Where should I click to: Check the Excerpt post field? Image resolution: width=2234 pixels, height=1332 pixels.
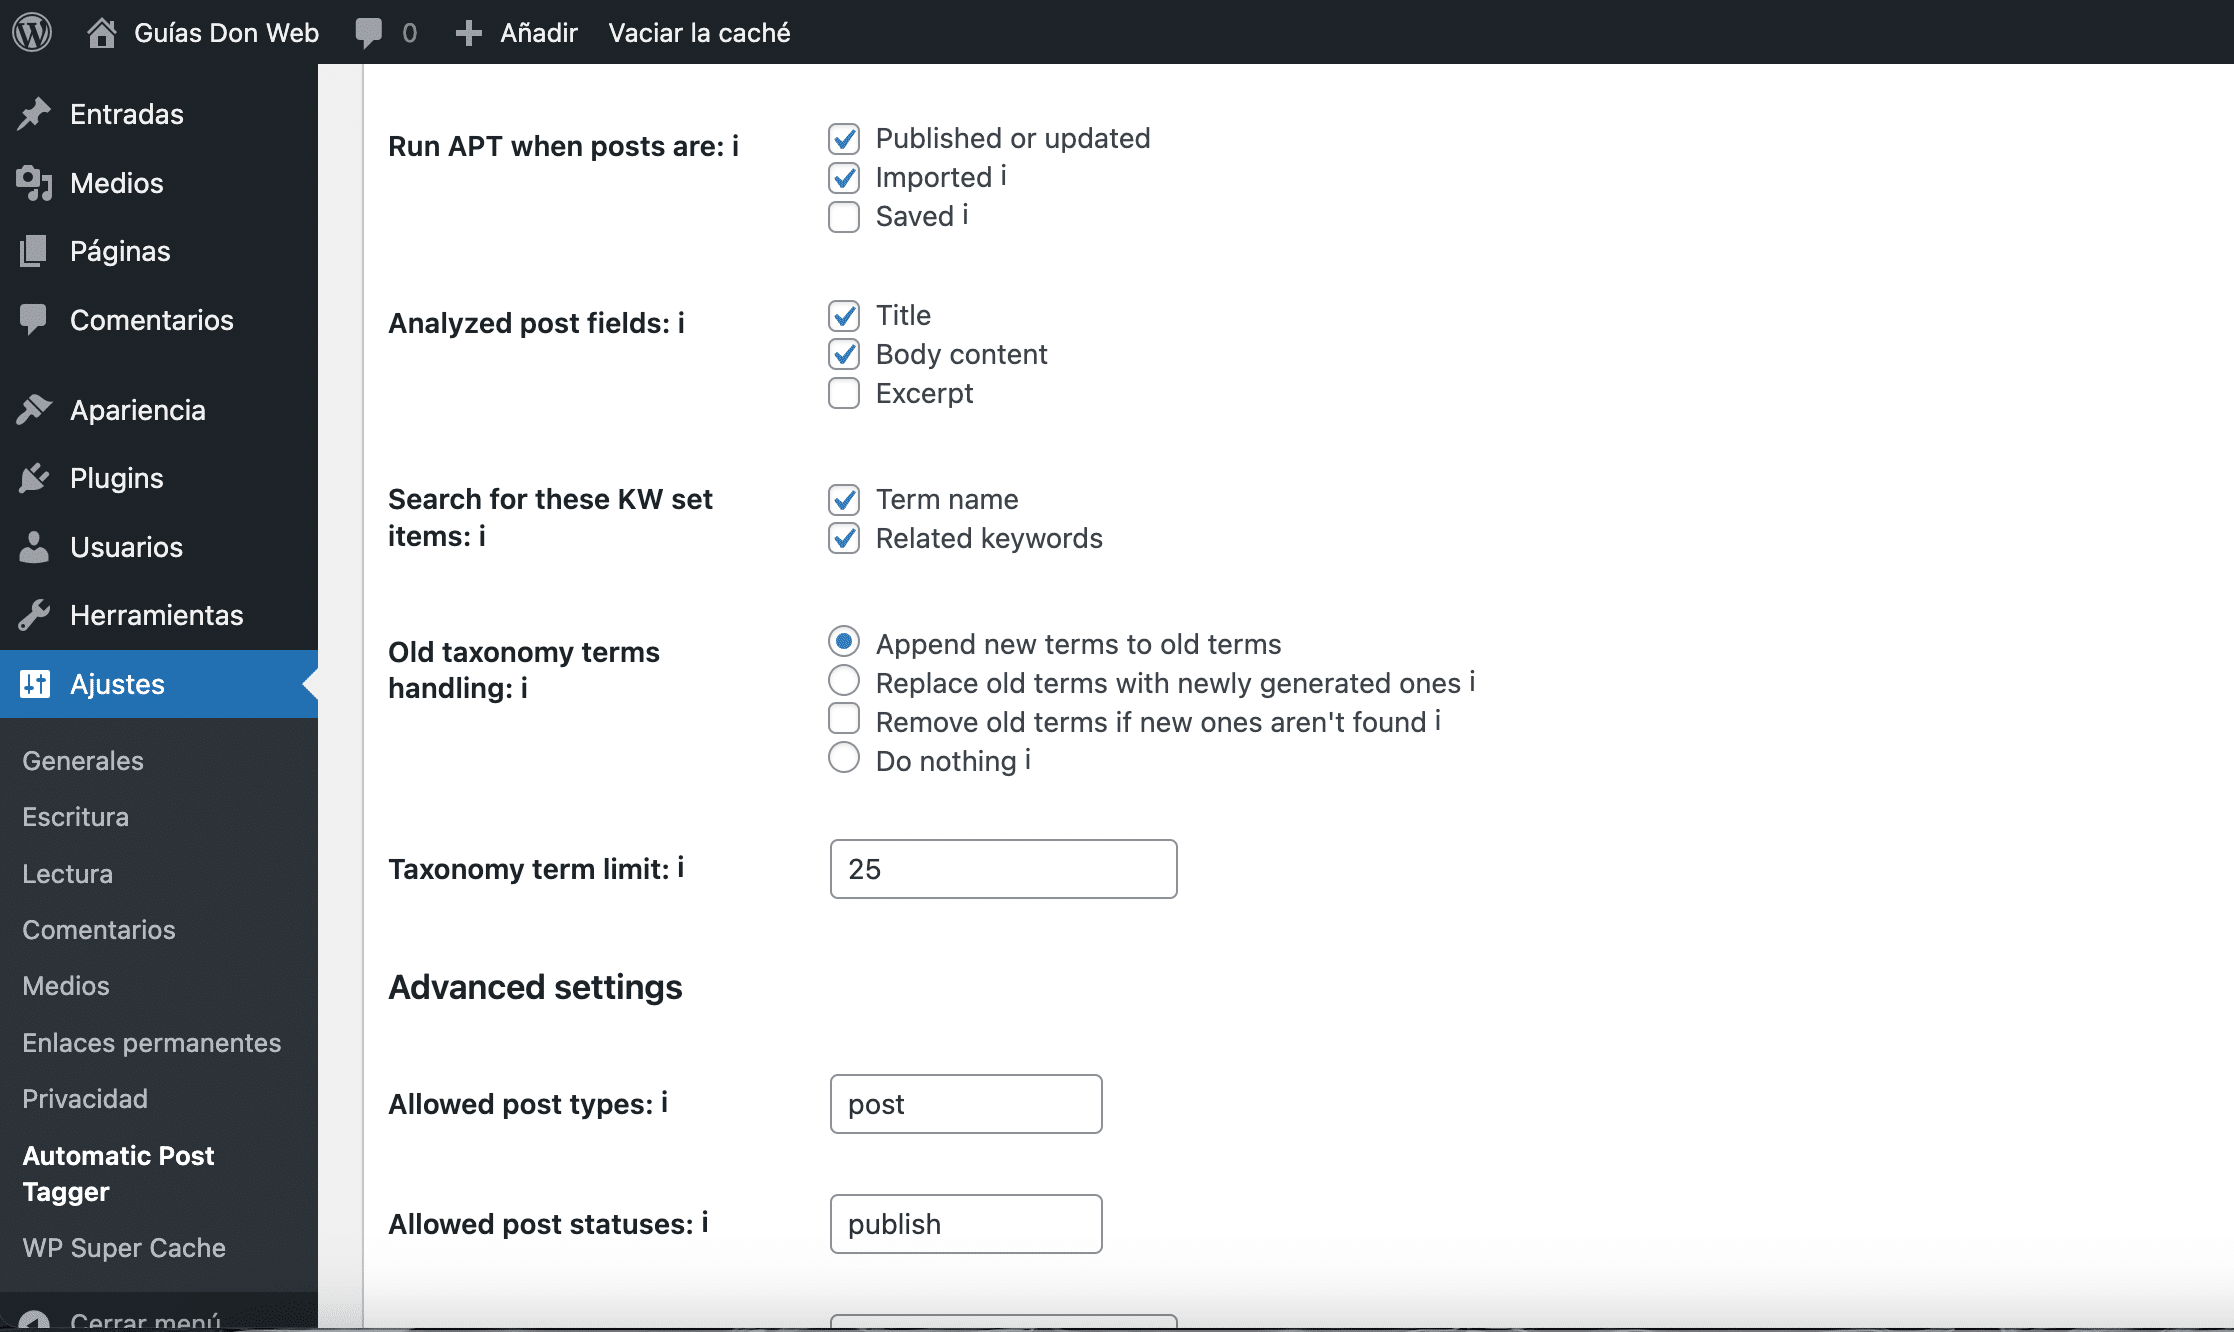coord(844,394)
